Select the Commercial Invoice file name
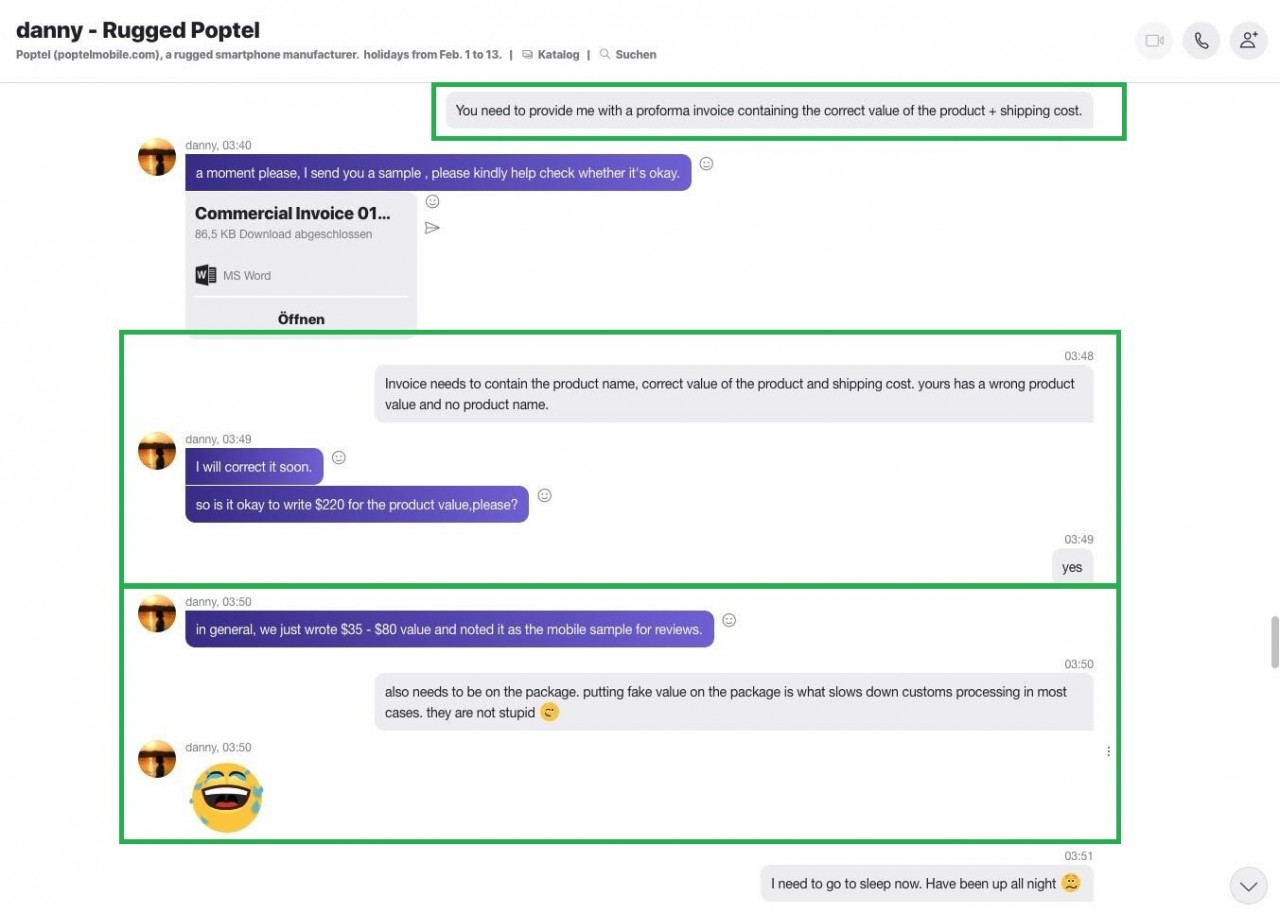 (292, 213)
